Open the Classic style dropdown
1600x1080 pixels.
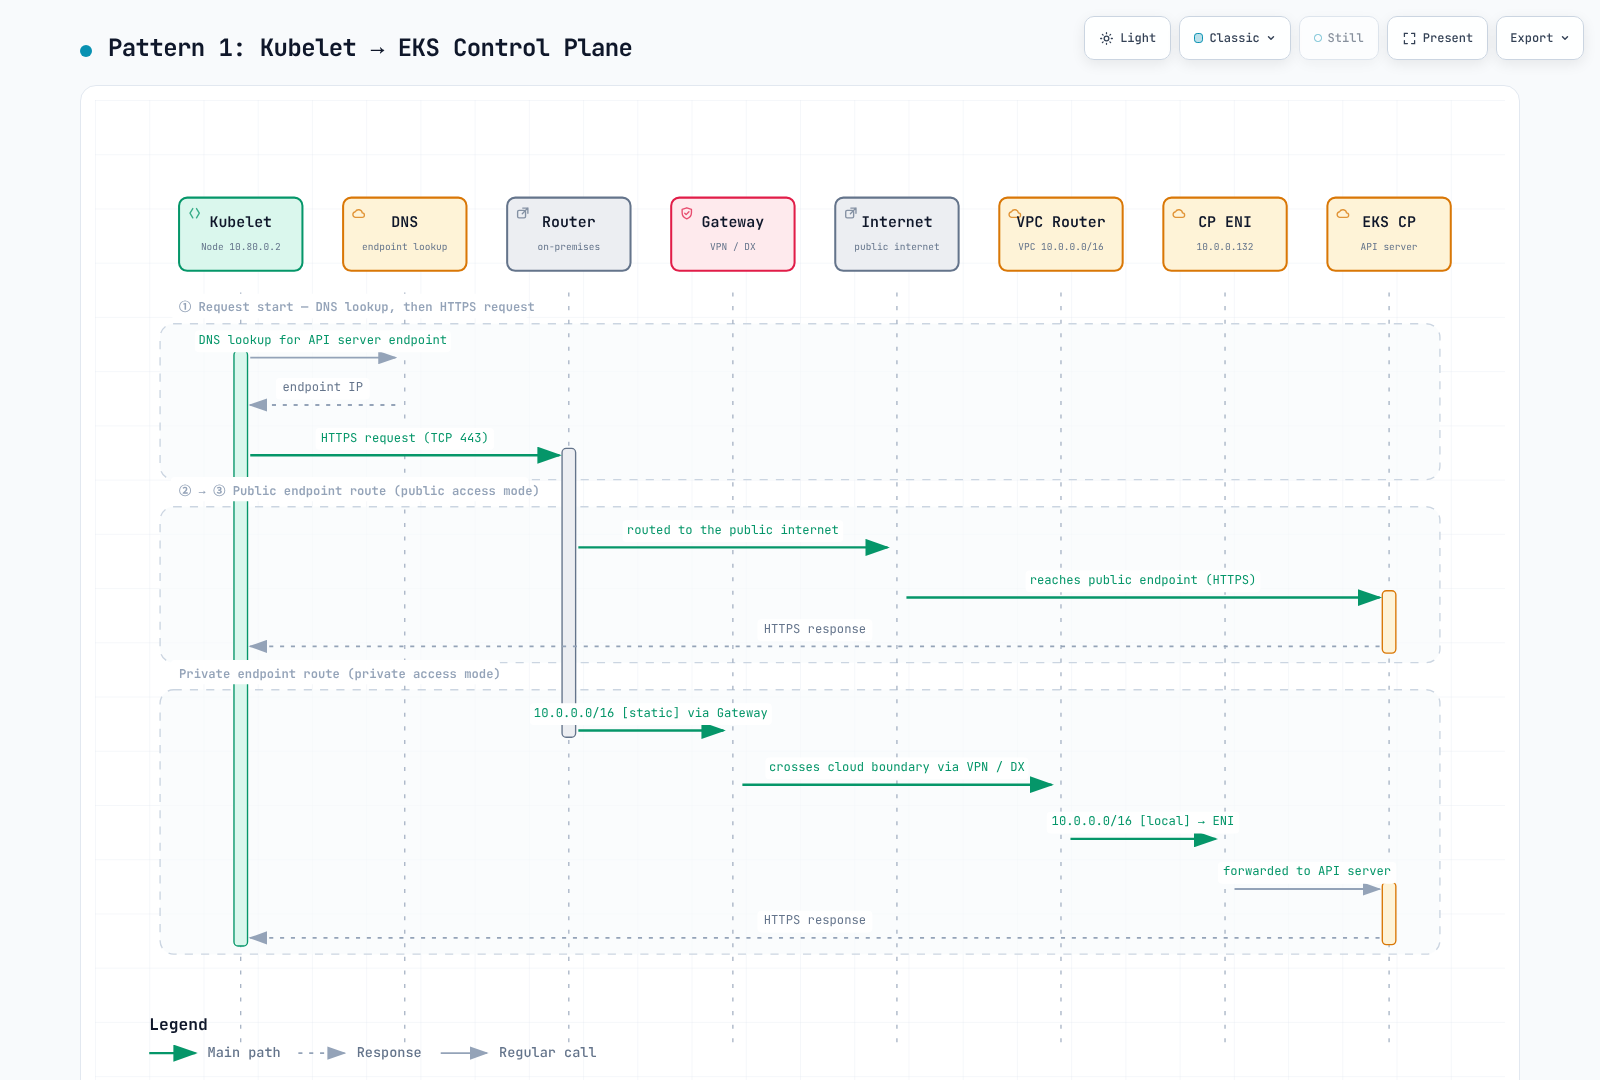[x=1234, y=38]
